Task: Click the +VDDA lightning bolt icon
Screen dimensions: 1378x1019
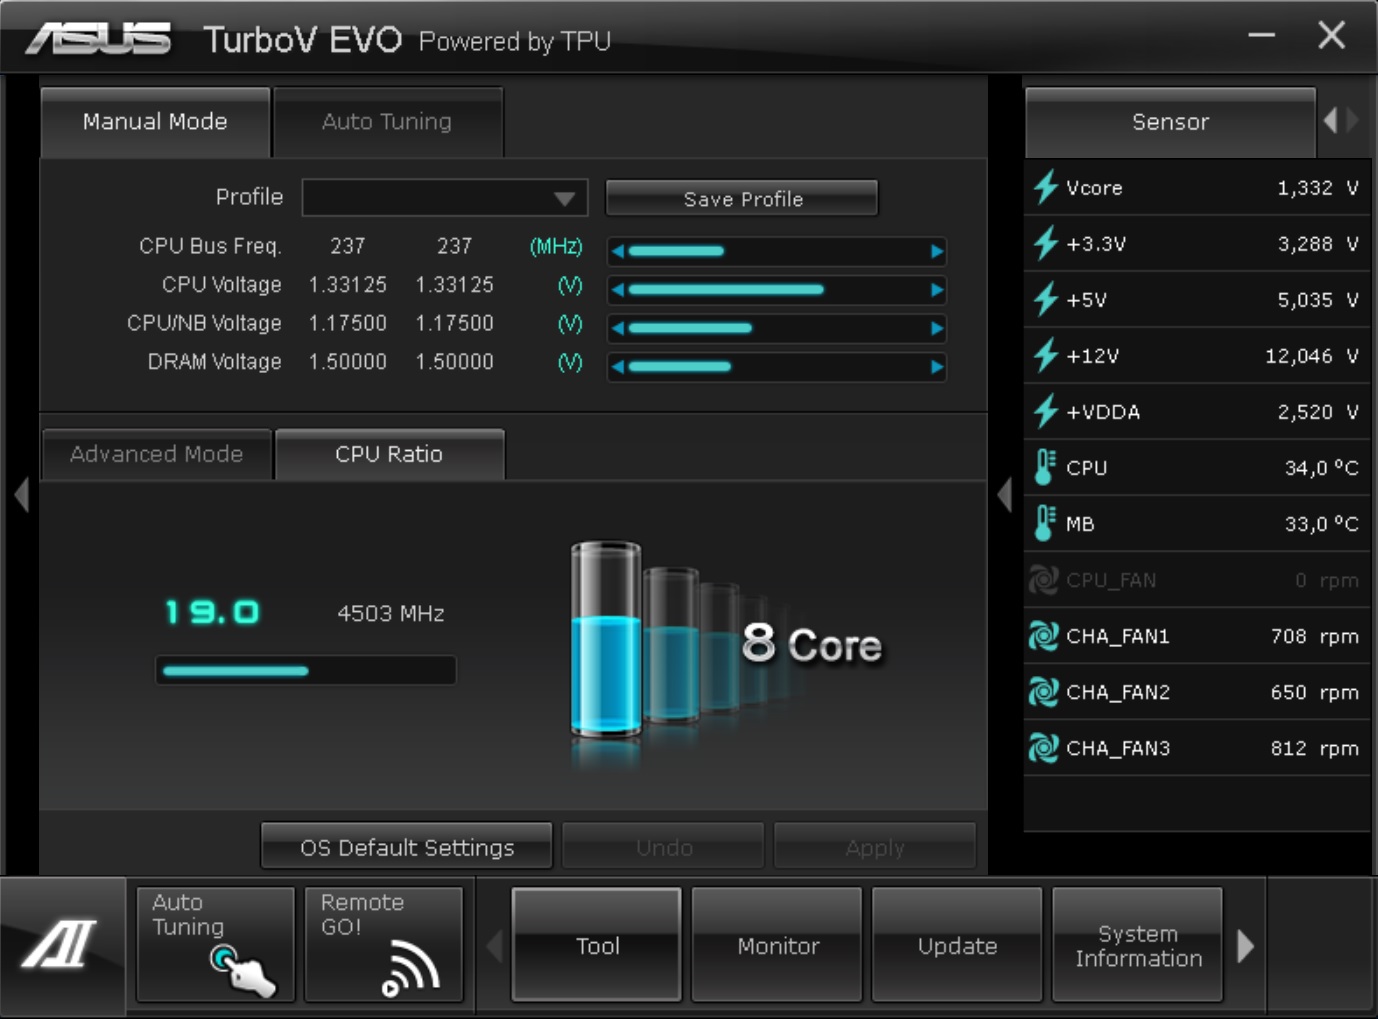Action: pyautogui.click(x=1046, y=411)
